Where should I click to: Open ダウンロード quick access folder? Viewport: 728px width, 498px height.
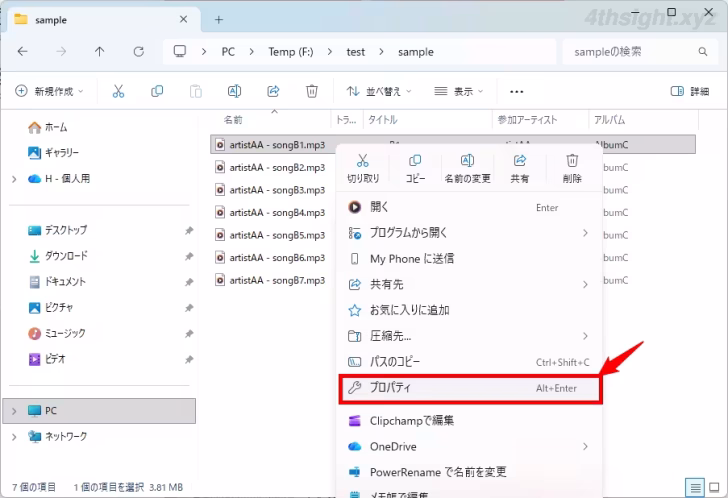click(58, 256)
